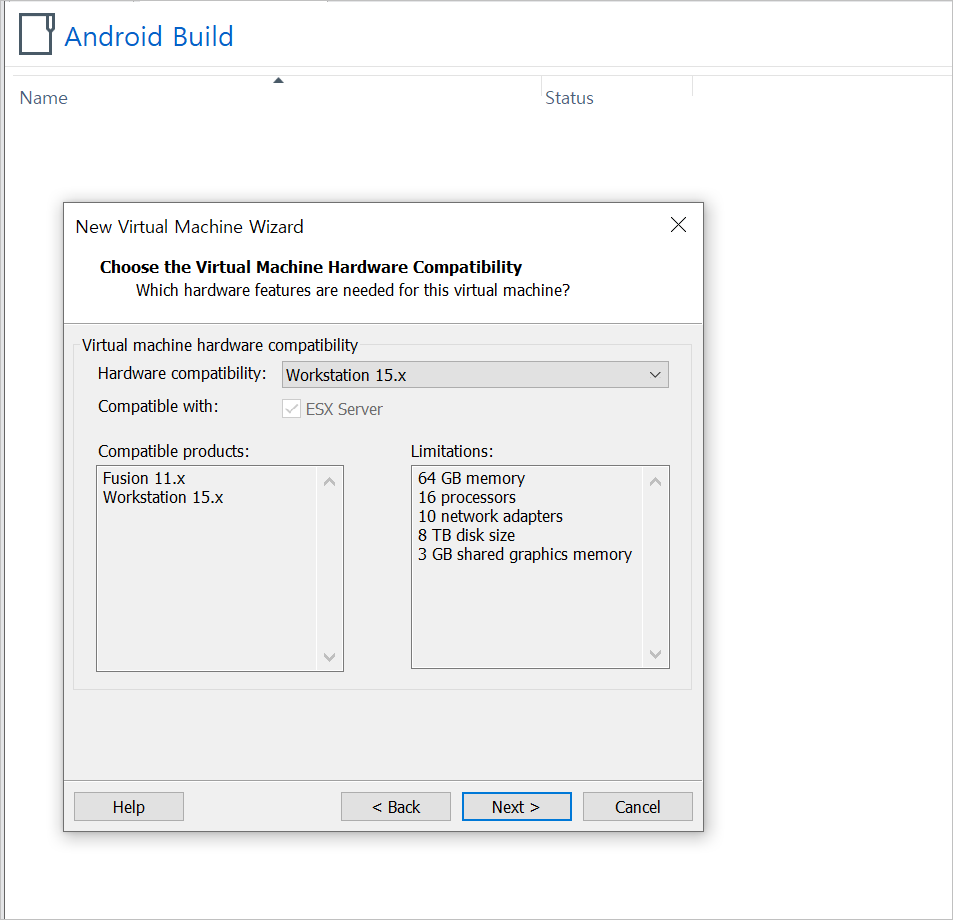Click up arrow of Compatible products scrollbar
The width and height of the screenshot is (953, 920).
tap(329, 482)
